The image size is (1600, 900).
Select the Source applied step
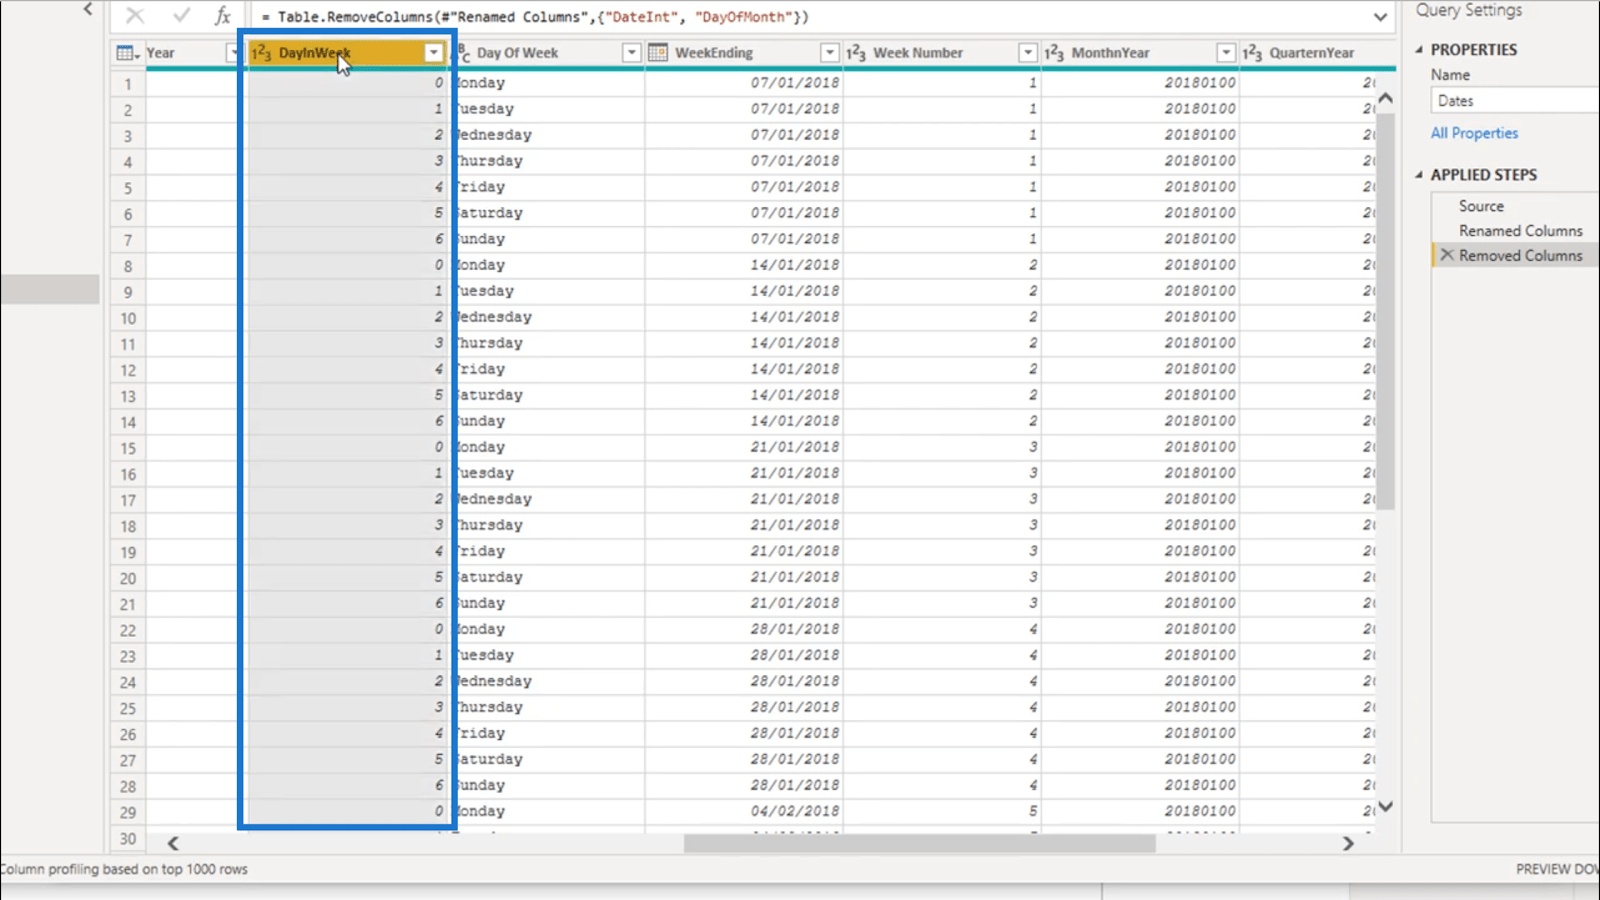point(1481,205)
